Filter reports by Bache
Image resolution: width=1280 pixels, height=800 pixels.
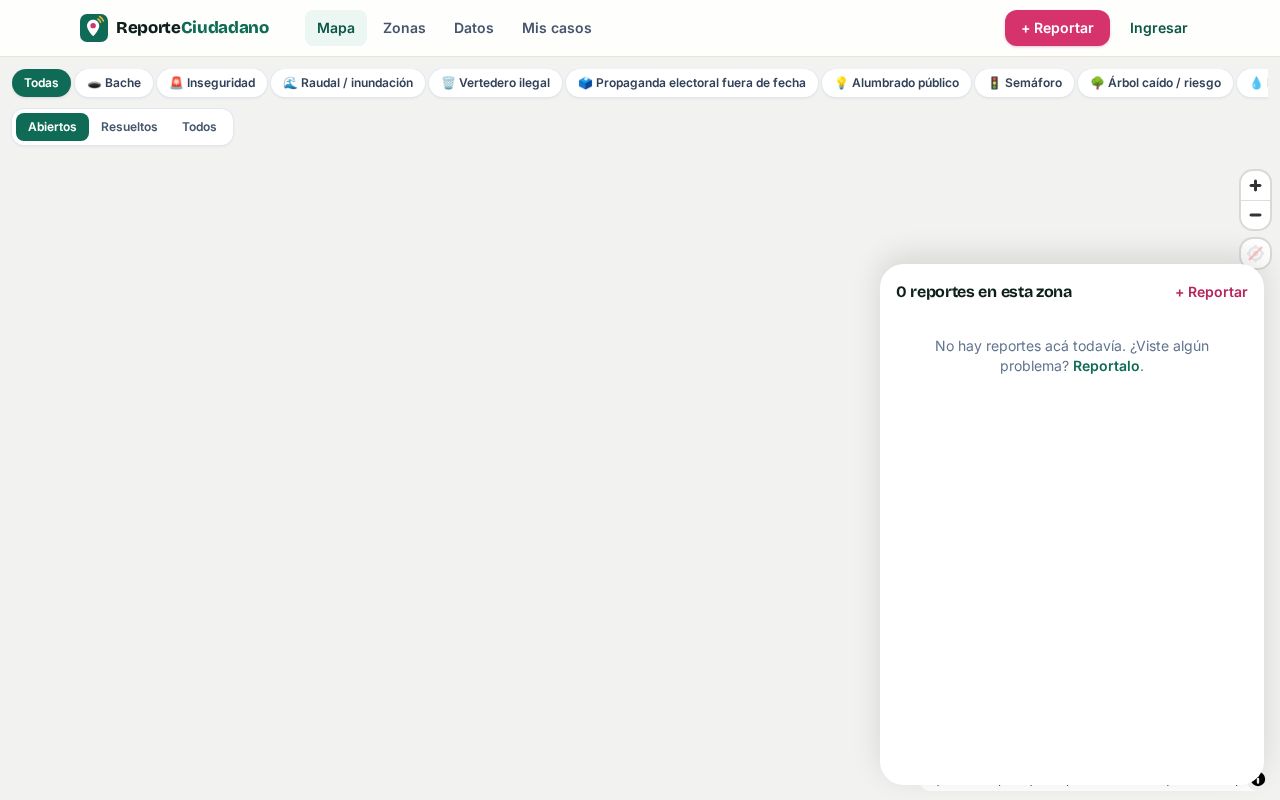(x=114, y=83)
